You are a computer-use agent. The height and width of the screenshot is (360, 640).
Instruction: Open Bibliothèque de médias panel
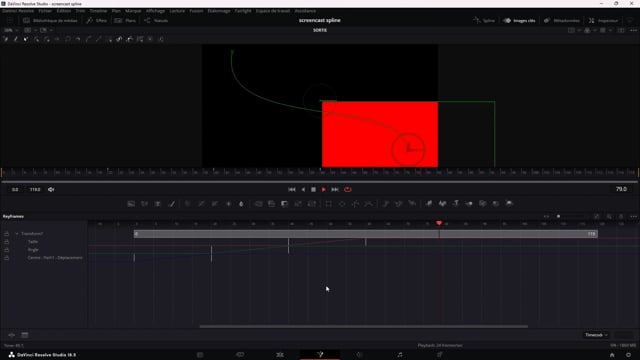(x=50, y=20)
